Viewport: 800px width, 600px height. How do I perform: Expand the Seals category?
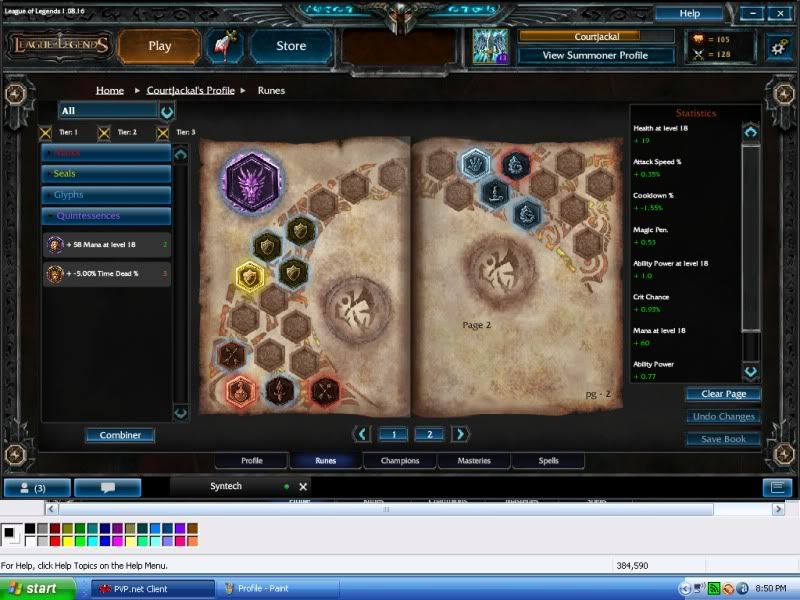pos(106,174)
